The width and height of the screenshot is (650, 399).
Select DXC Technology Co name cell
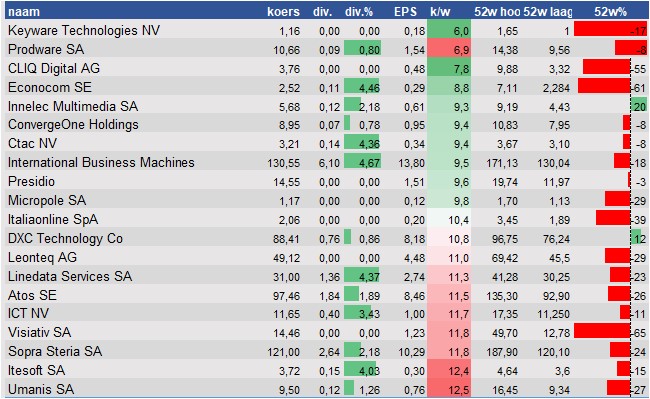pos(65,238)
